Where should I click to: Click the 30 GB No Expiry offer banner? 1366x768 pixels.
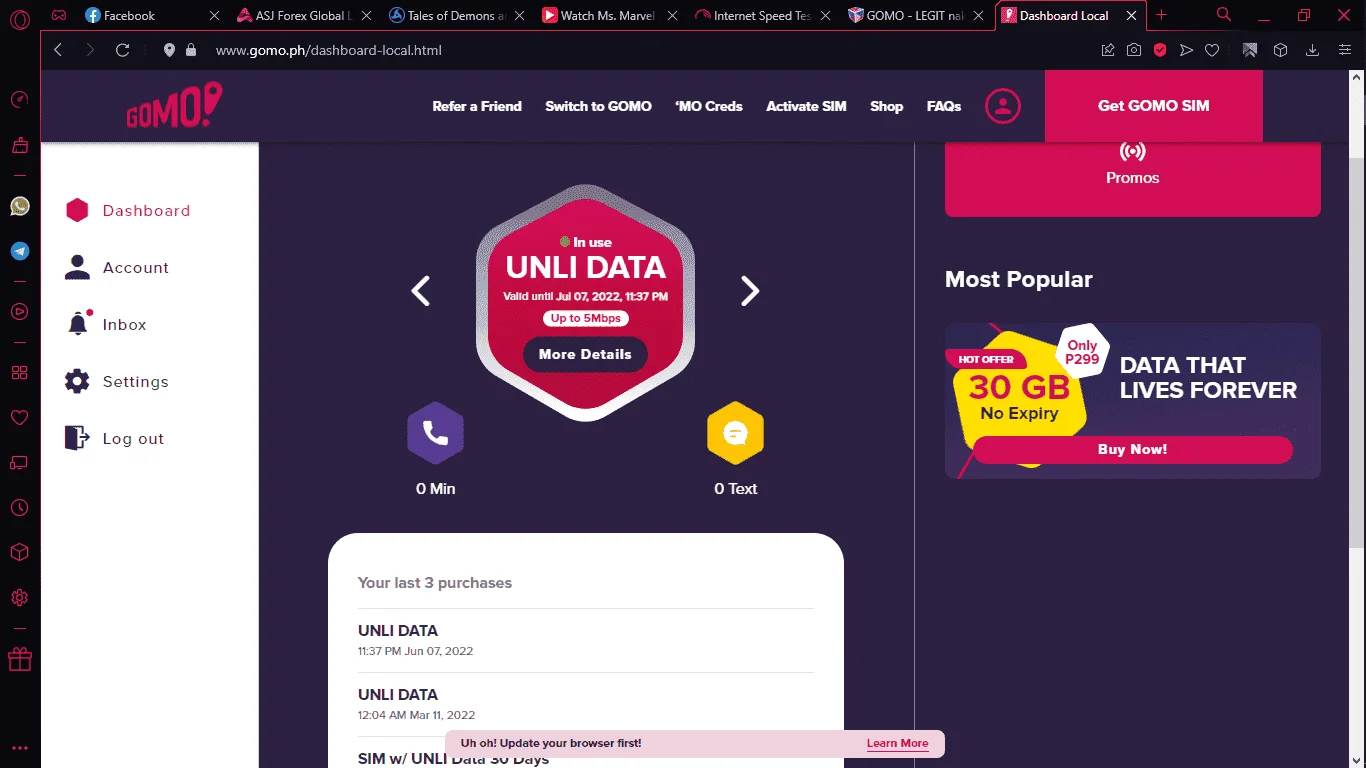pos(1133,400)
